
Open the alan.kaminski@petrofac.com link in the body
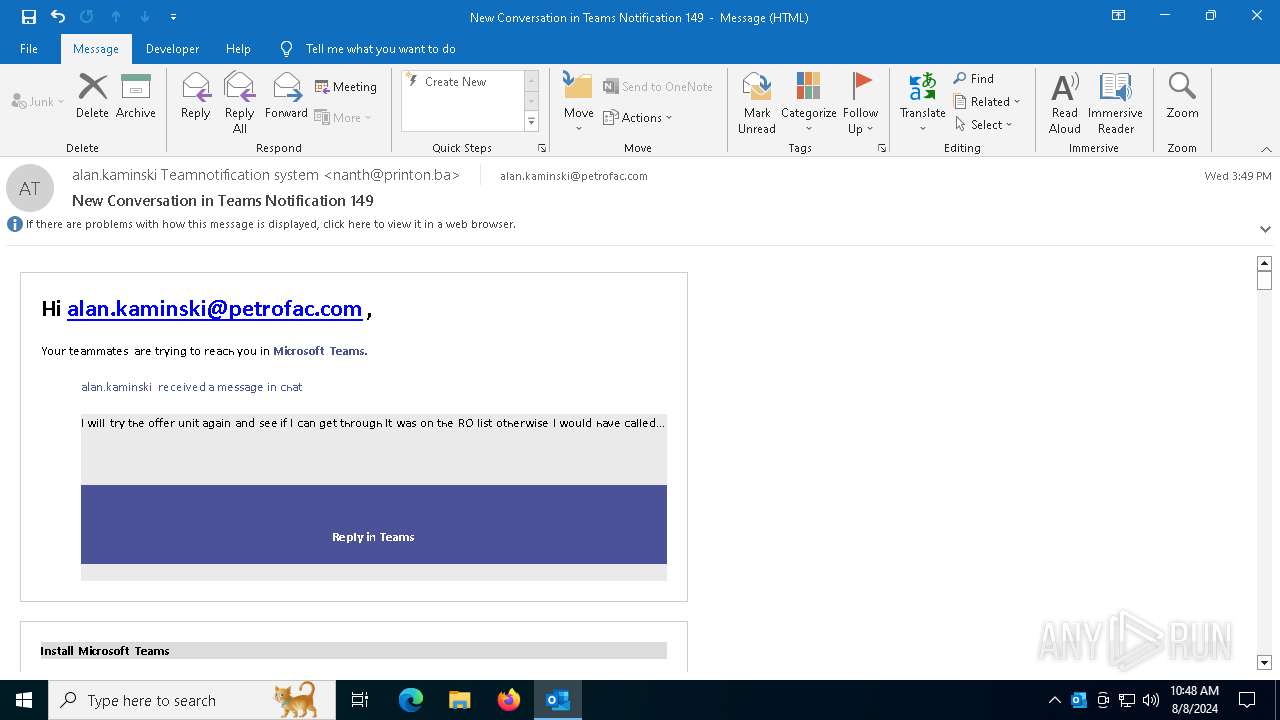click(x=214, y=309)
